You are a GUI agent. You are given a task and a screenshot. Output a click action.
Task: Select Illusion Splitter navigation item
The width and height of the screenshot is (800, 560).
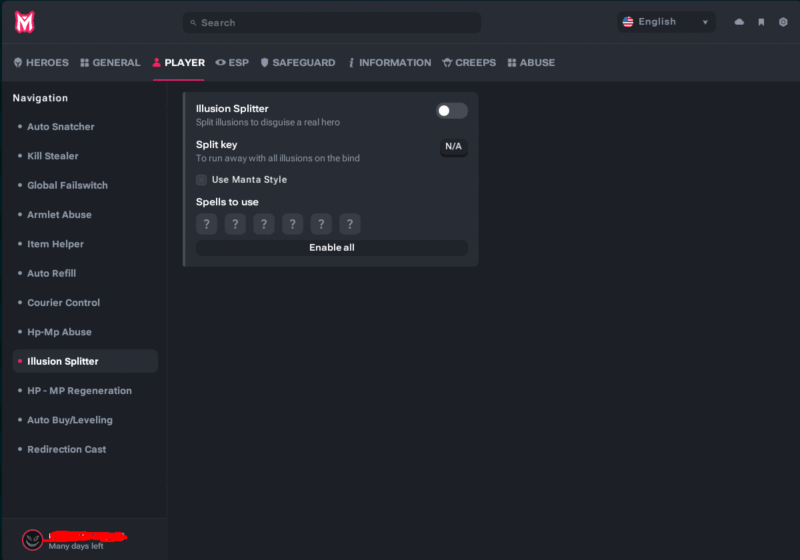coord(85,361)
